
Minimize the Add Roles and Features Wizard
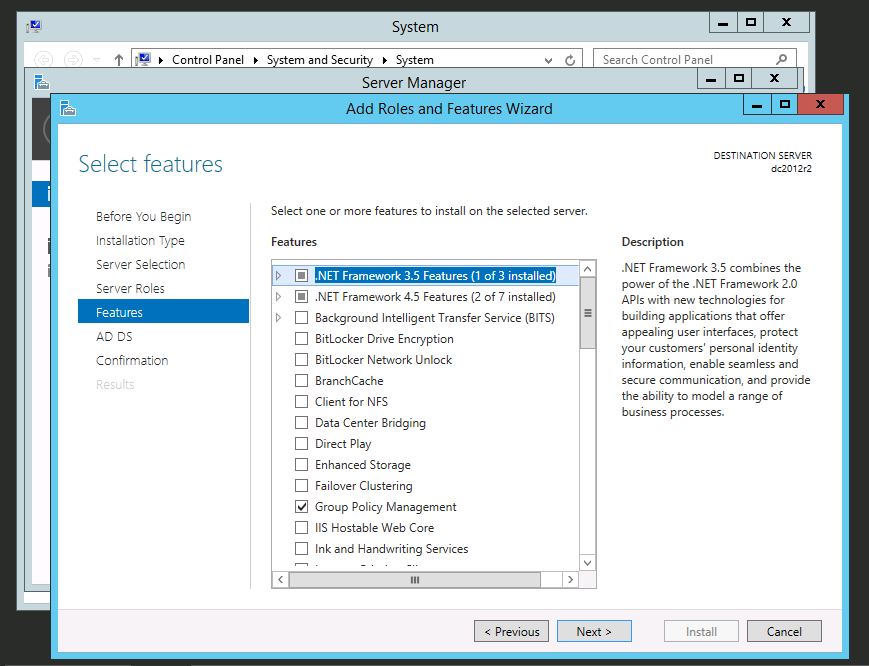[x=757, y=105]
